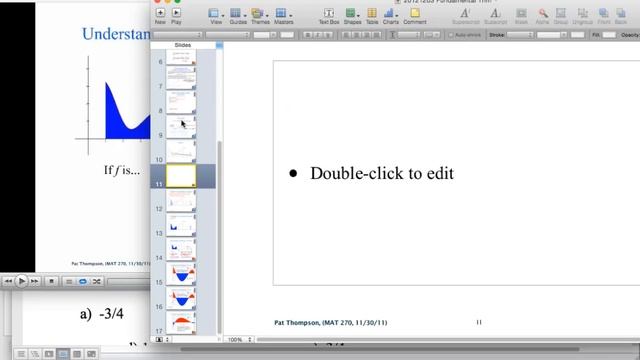Click the 'Slides' header of the navigator

coord(182,45)
